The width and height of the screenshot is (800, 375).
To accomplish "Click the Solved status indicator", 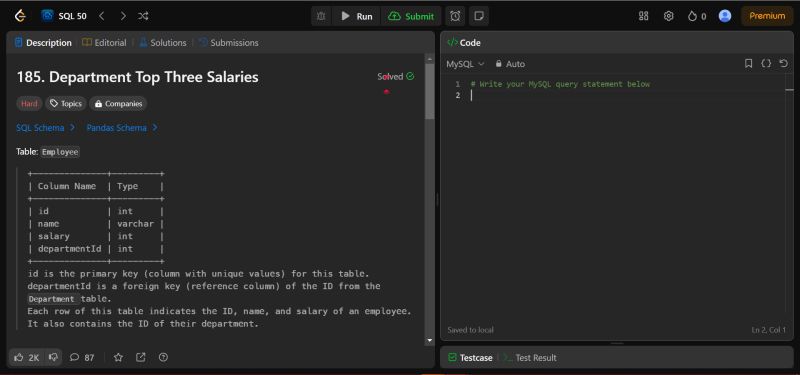I will click(395, 77).
